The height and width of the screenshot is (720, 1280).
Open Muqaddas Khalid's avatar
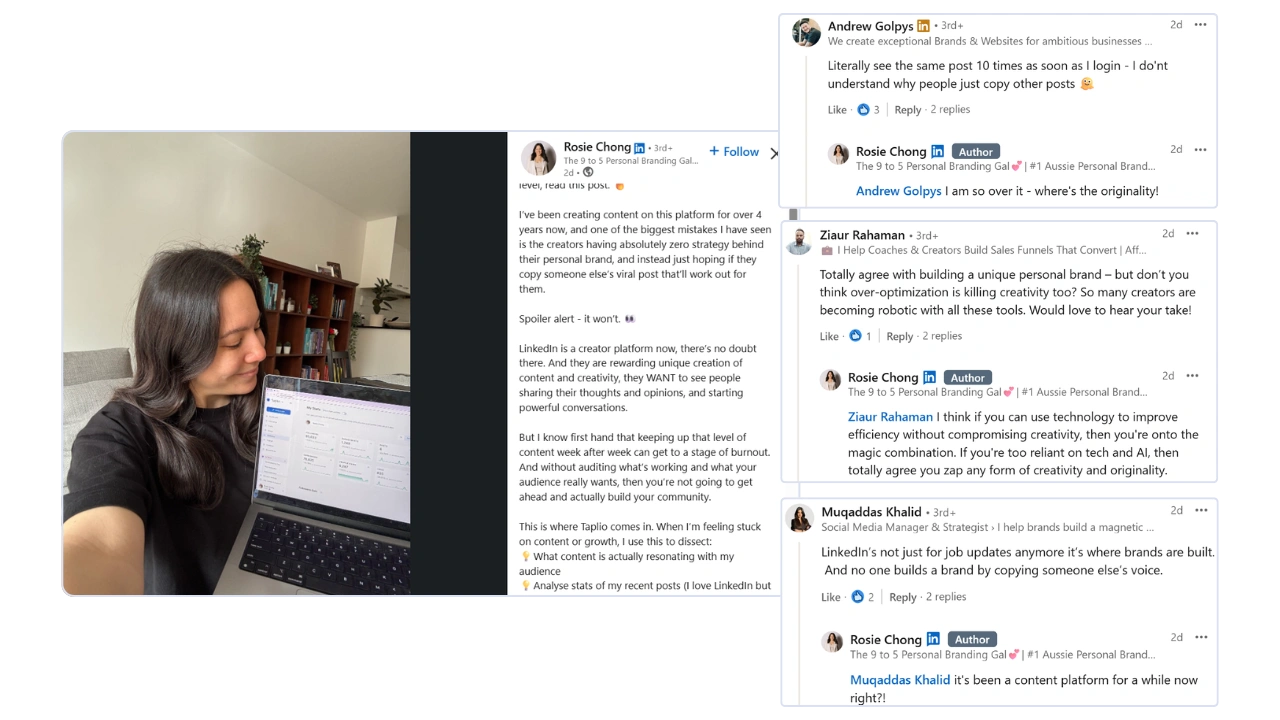click(800, 519)
